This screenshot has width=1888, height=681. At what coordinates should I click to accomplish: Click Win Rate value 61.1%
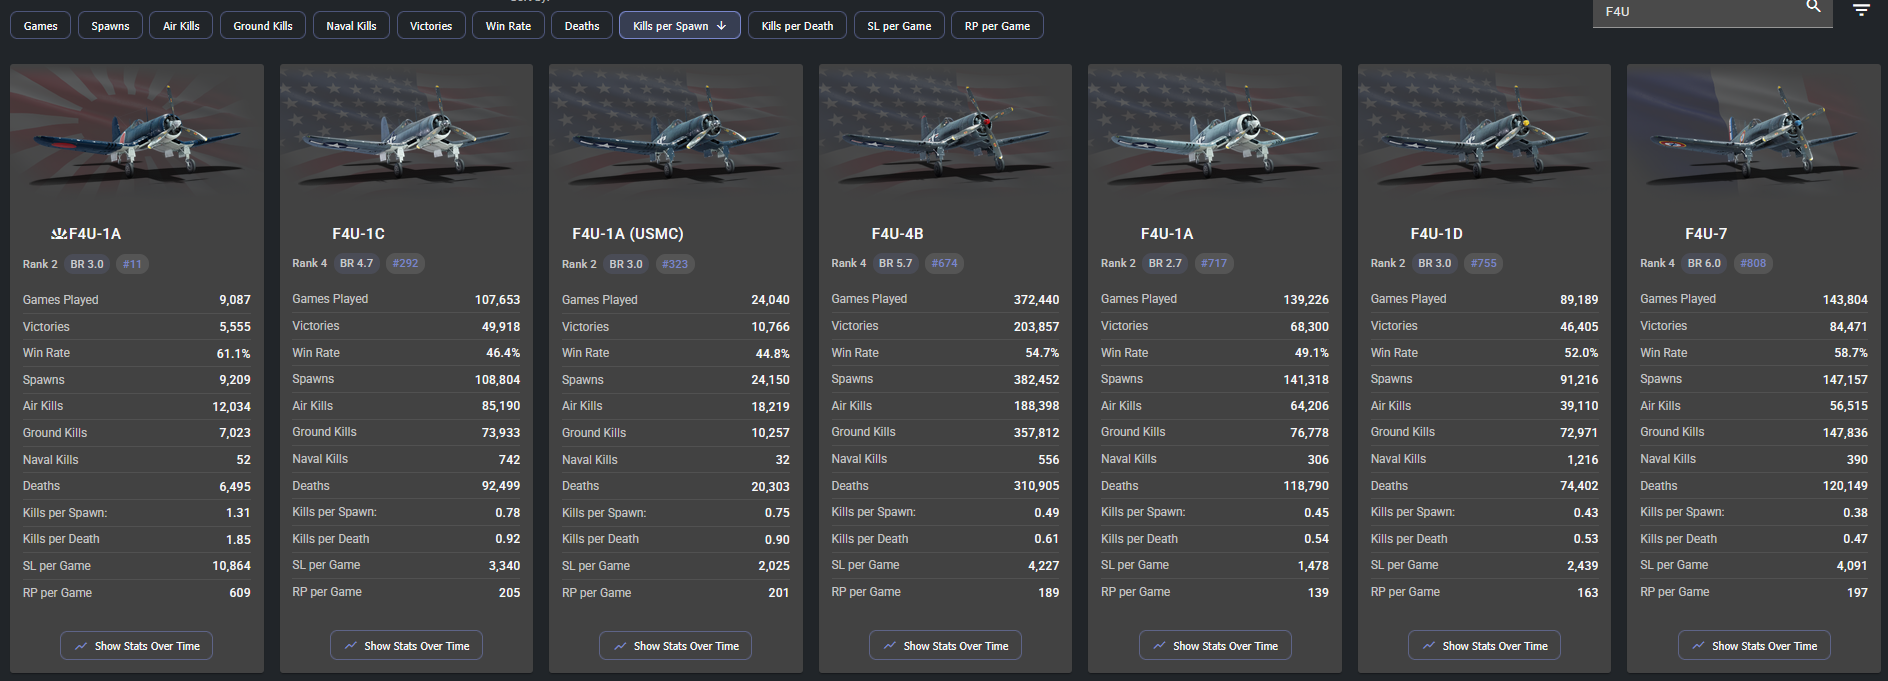coord(234,353)
